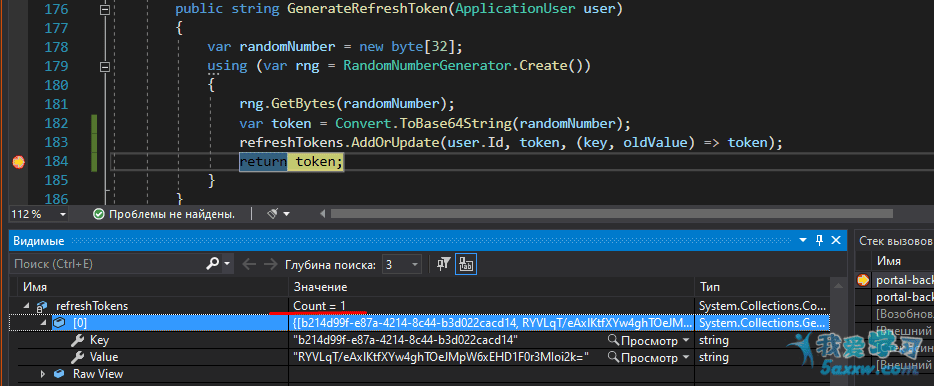
Task: Click the type cell of refreshTokens row
Action: [762, 306]
